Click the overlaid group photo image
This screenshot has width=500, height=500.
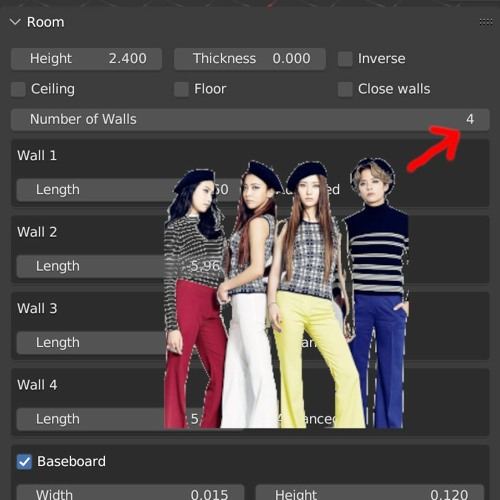pyautogui.click(x=287, y=293)
